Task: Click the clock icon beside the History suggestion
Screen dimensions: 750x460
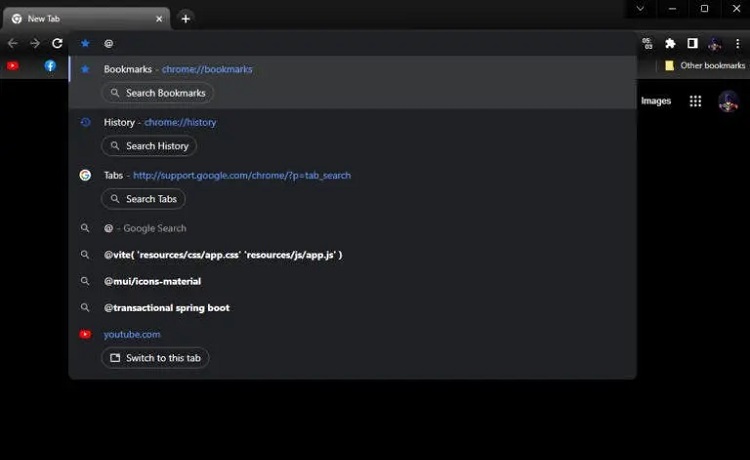Action: point(85,122)
